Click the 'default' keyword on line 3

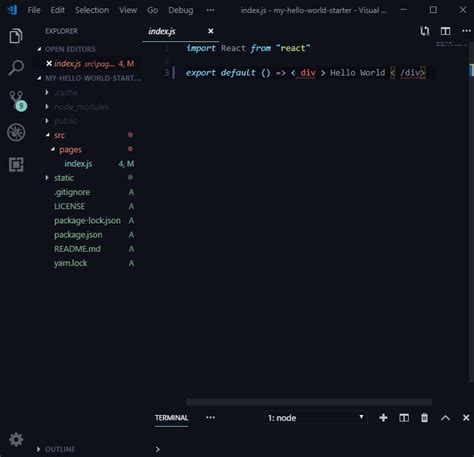coord(238,73)
